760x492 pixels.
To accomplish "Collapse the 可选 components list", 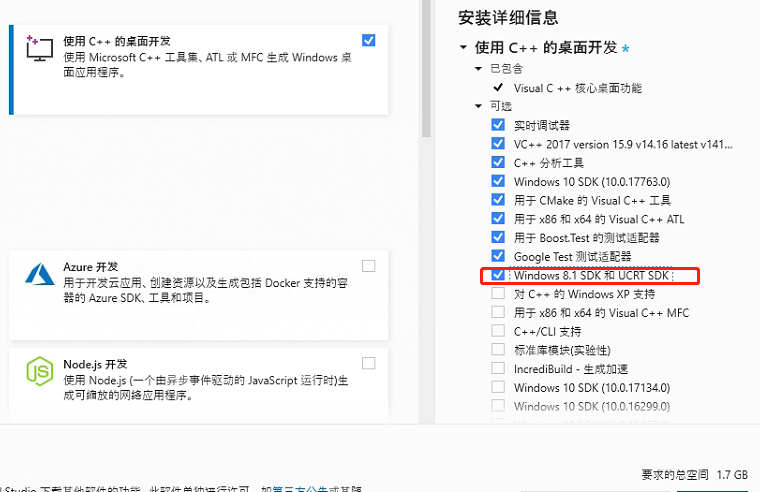I will coord(479,106).
